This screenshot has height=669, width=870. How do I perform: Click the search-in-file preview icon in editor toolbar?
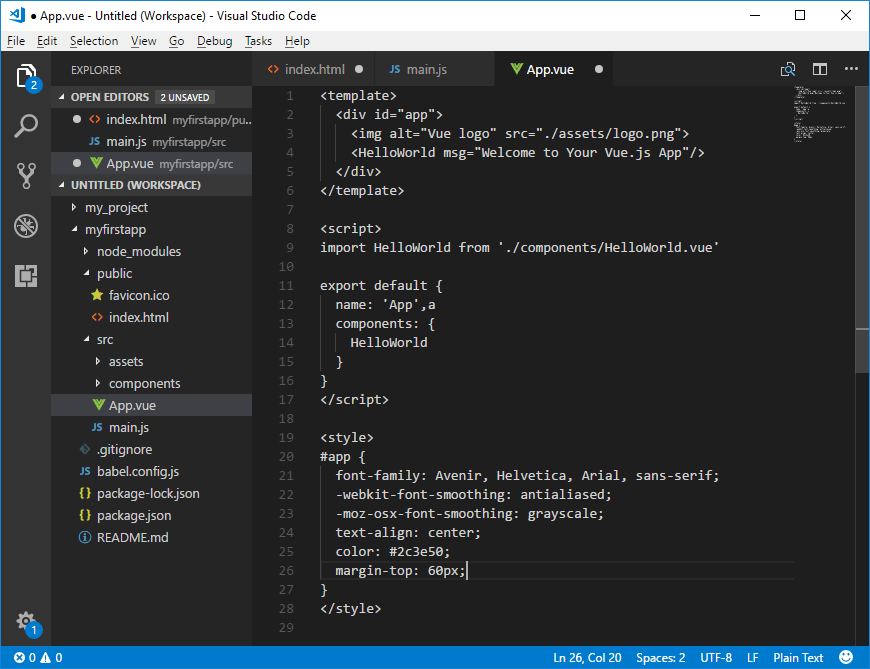[x=788, y=69]
